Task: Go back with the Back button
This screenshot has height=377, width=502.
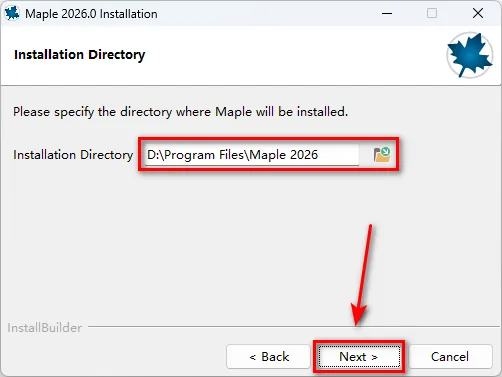Action: pos(269,357)
